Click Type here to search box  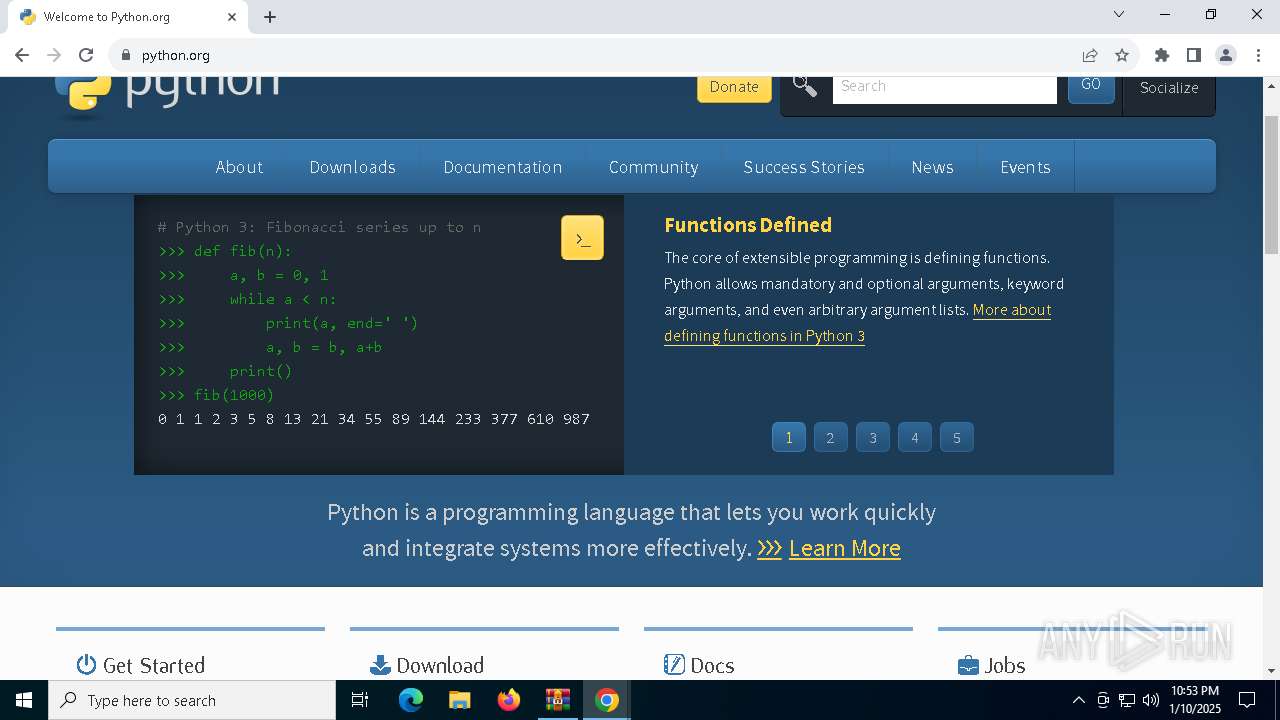tap(192, 700)
